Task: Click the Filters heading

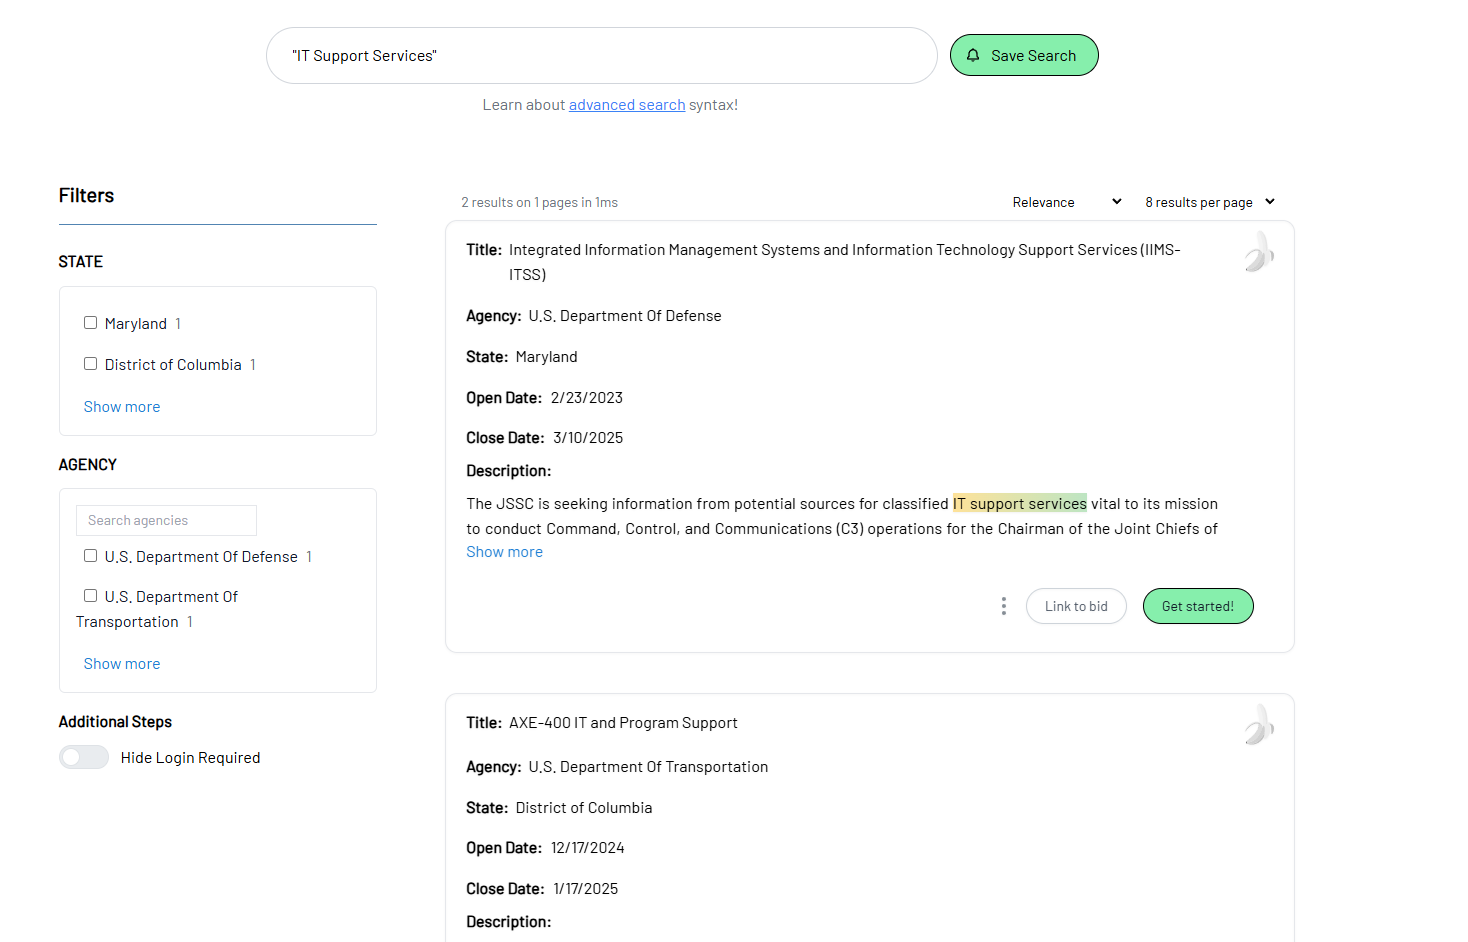Action: point(86,195)
